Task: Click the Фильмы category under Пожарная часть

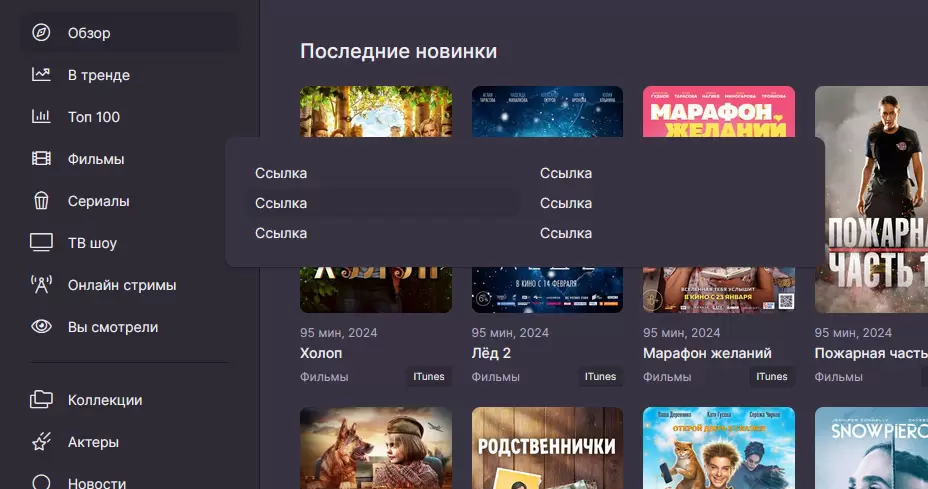Action: point(839,377)
